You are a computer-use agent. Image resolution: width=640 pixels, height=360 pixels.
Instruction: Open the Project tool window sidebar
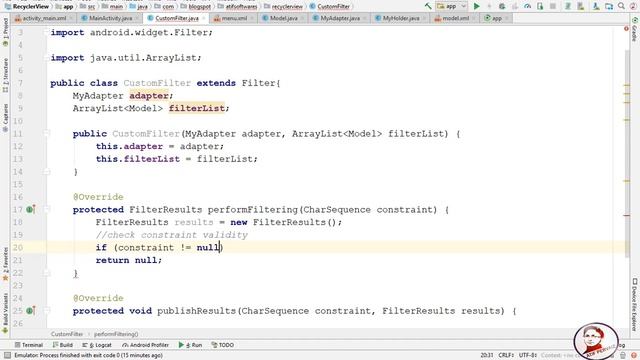(5, 33)
